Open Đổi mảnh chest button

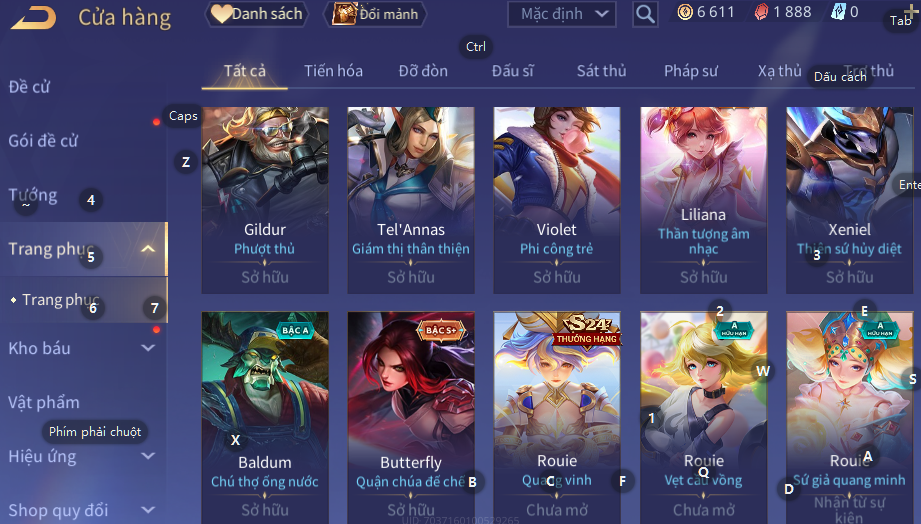click(x=375, y=14)
